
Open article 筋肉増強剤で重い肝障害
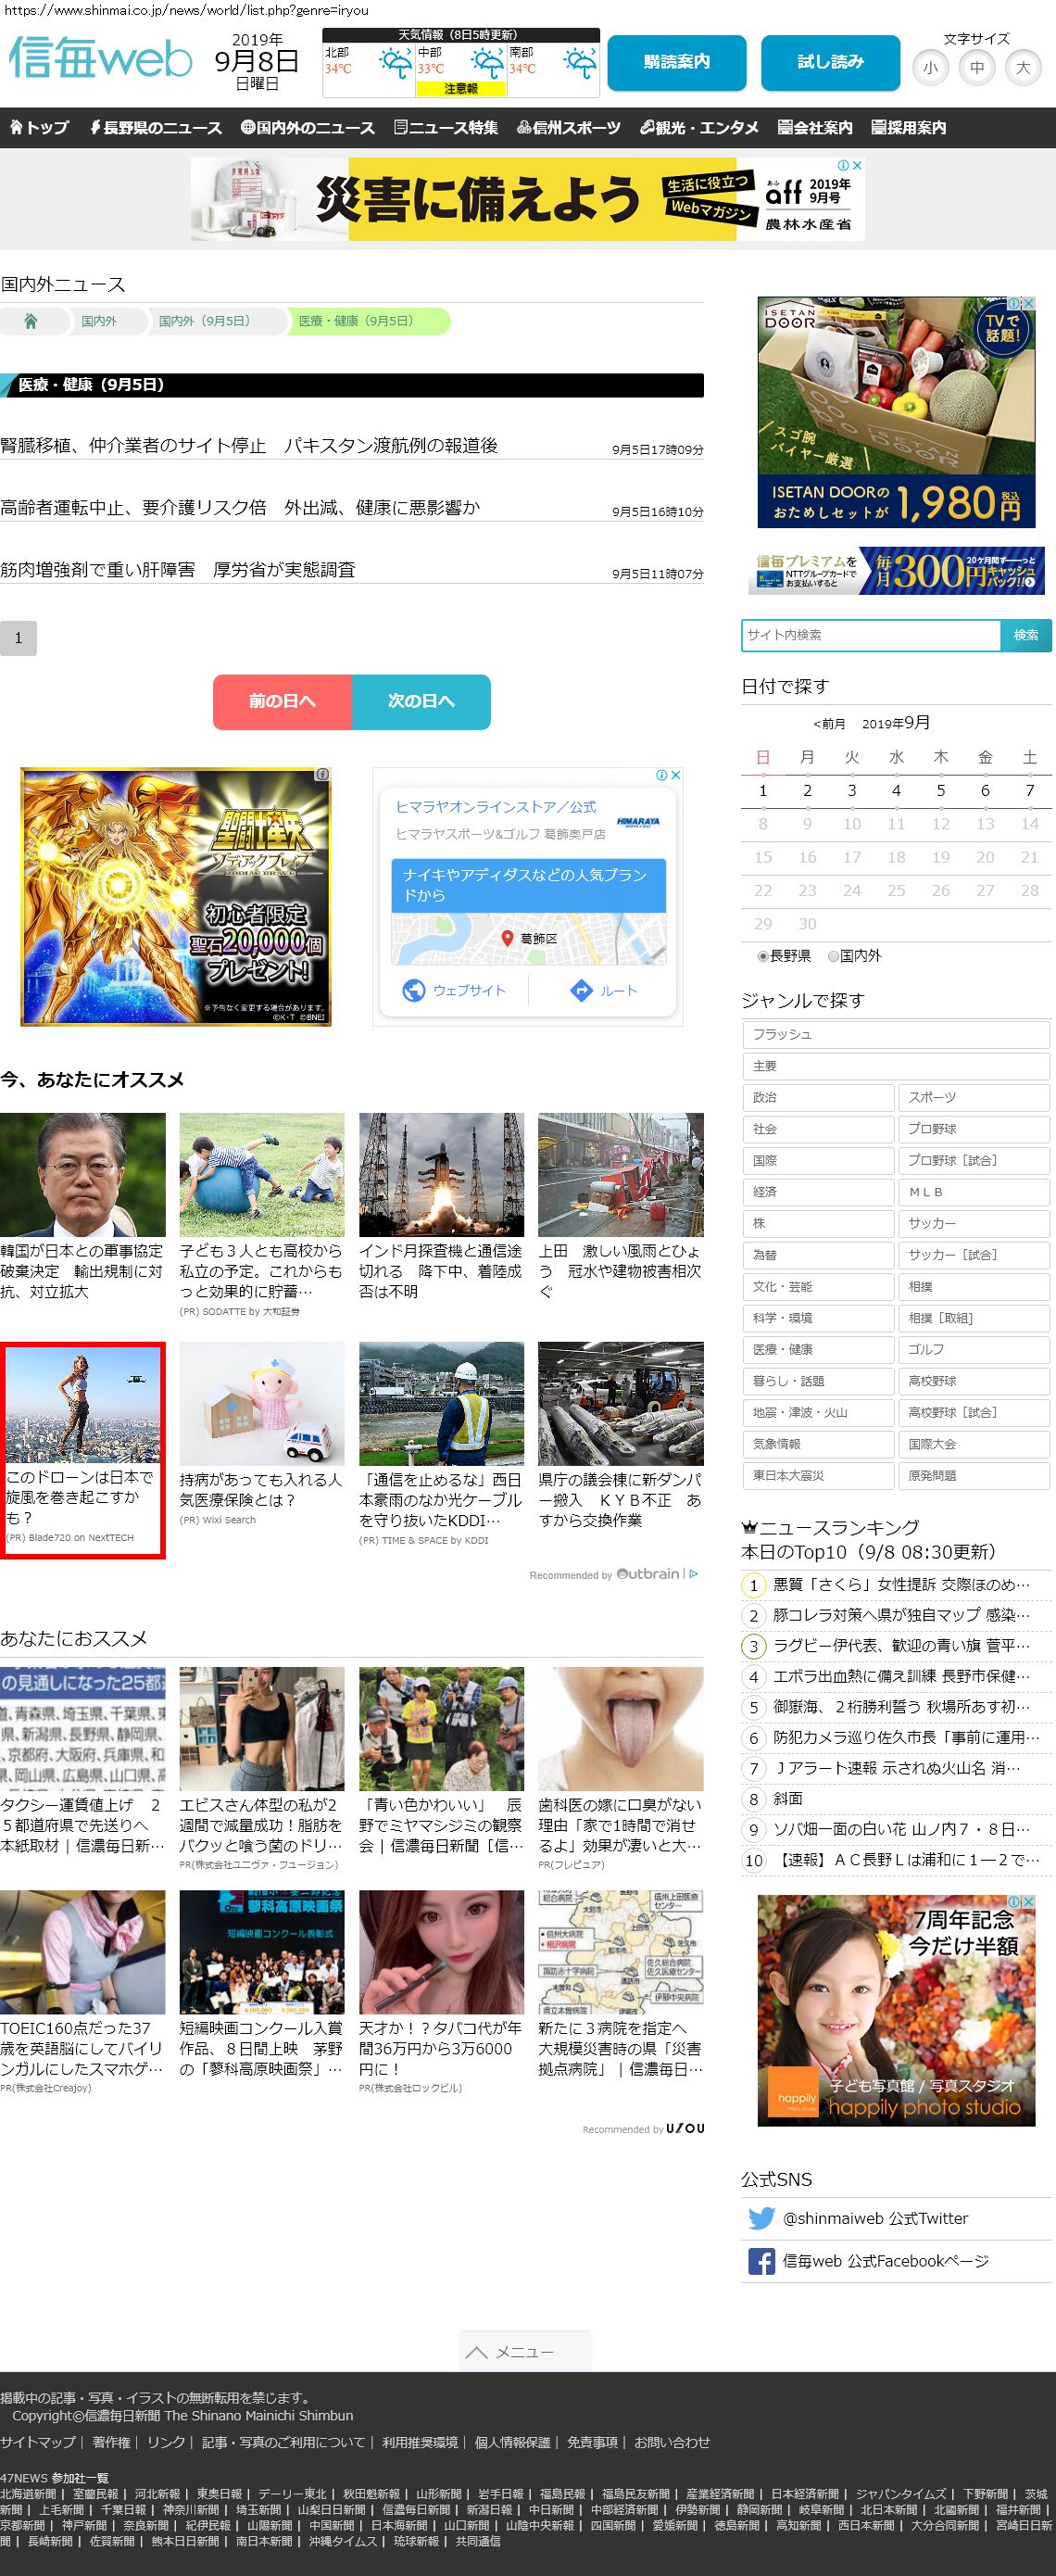(178, 569)
